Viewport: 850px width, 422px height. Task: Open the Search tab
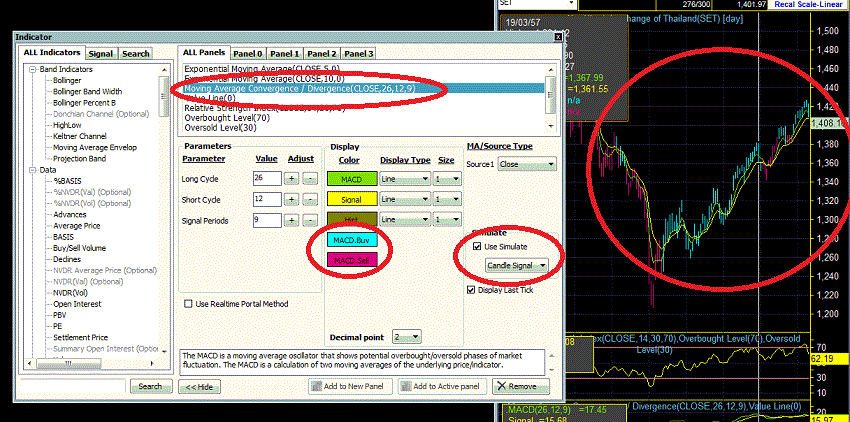pos(136,54)
